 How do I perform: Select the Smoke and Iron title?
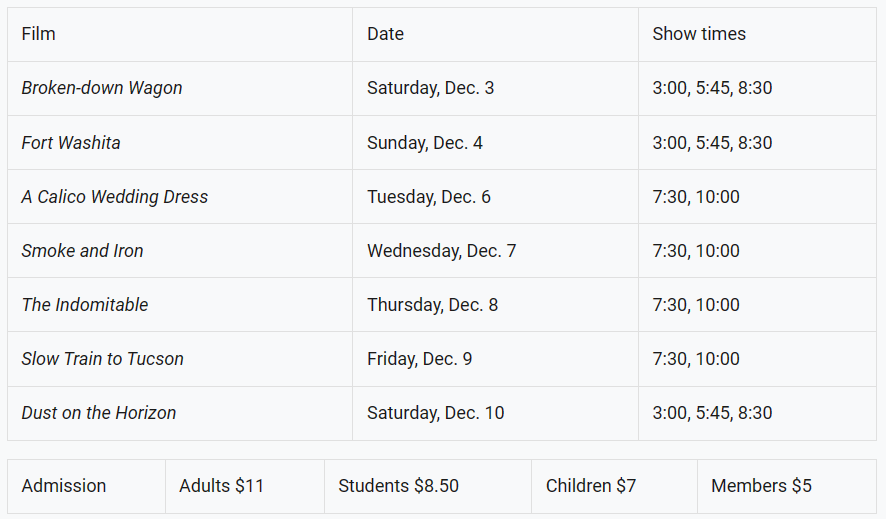tap(83, 251)
